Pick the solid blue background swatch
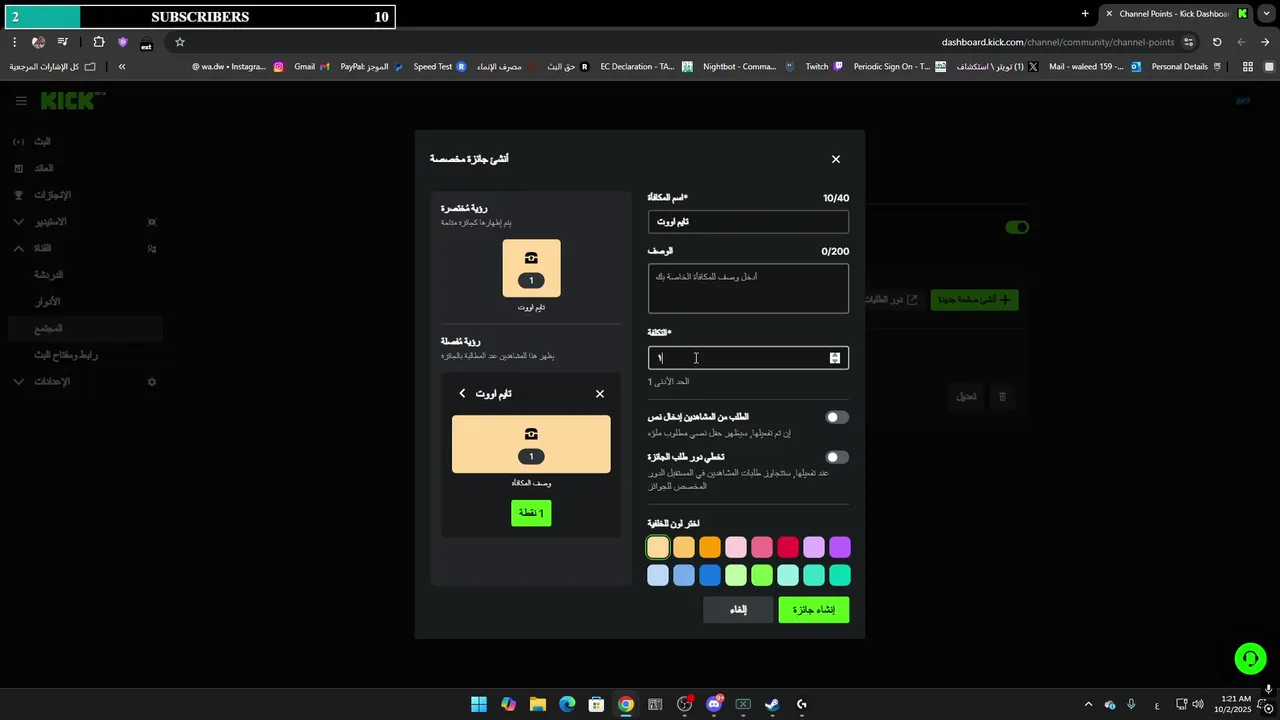The image size is (1280, 720). click(710, 575)
